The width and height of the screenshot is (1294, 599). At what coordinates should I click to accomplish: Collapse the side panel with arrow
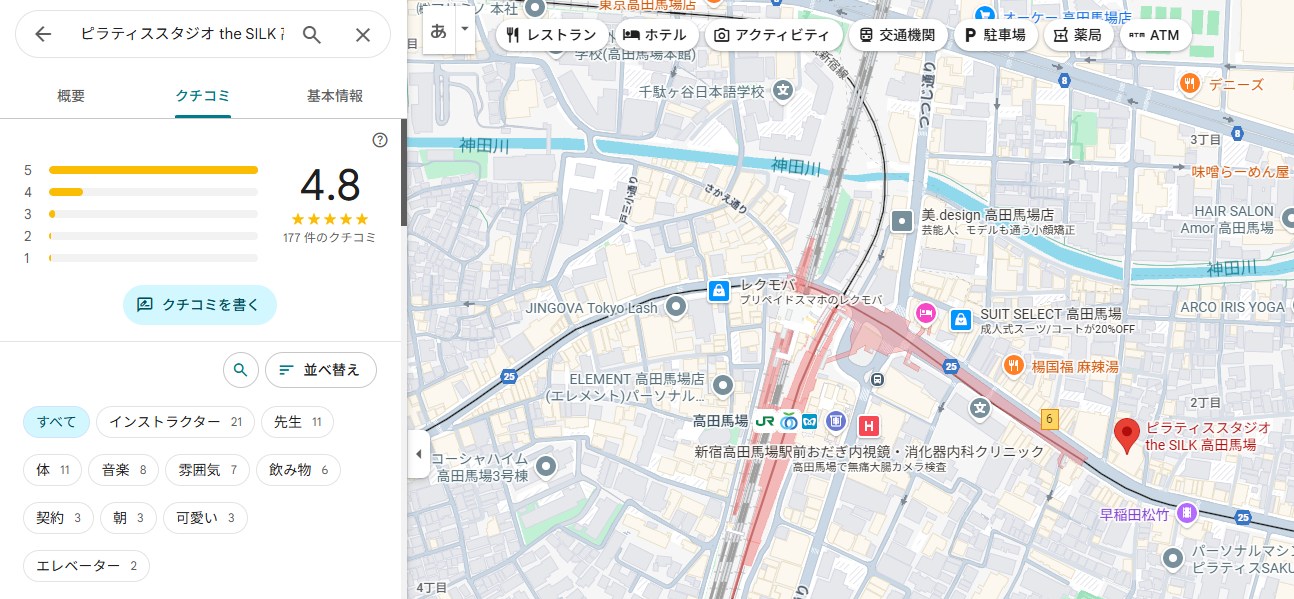coord(418,455)
